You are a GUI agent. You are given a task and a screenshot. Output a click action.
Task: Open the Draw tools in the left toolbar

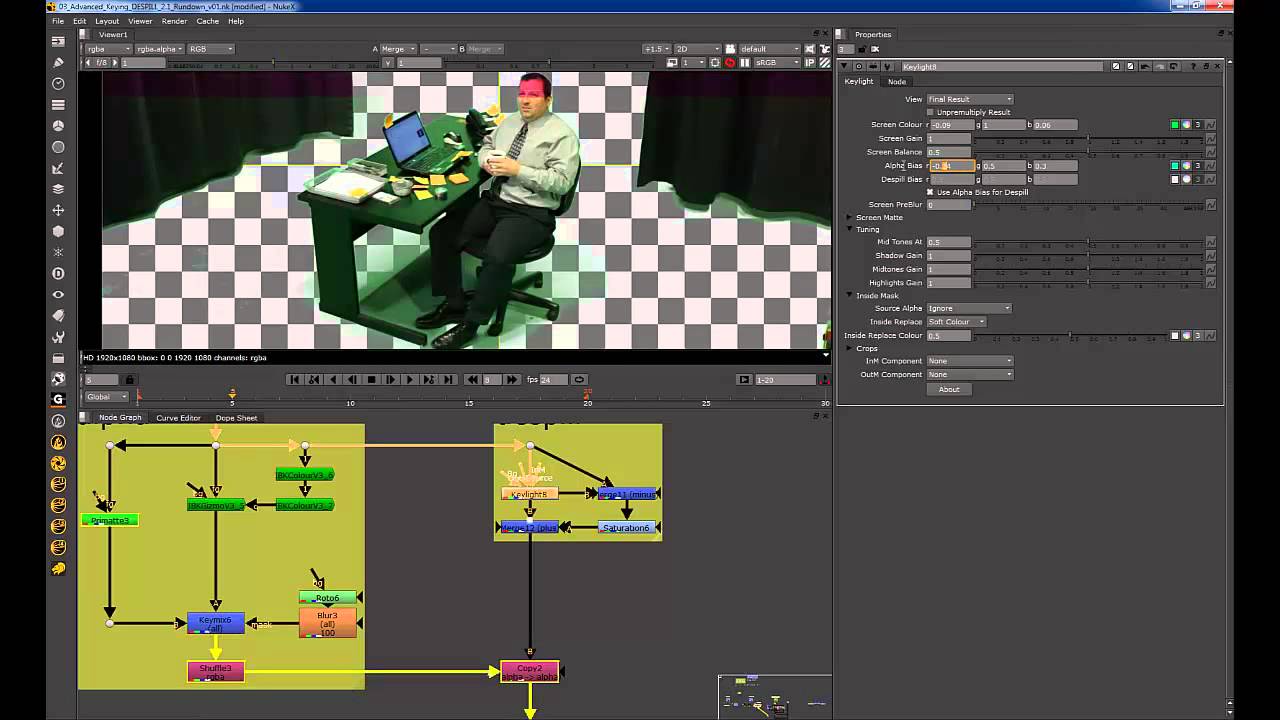click(x=58, y=63)
